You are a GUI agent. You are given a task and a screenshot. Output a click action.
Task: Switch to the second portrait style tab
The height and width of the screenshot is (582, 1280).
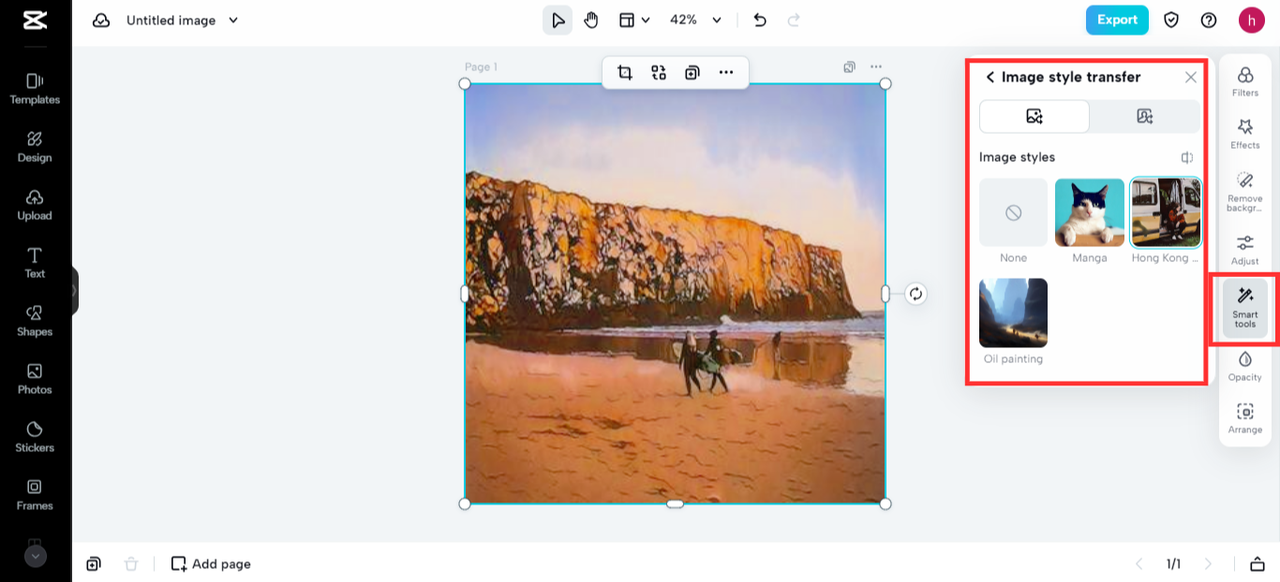(x=1145, y=116)
